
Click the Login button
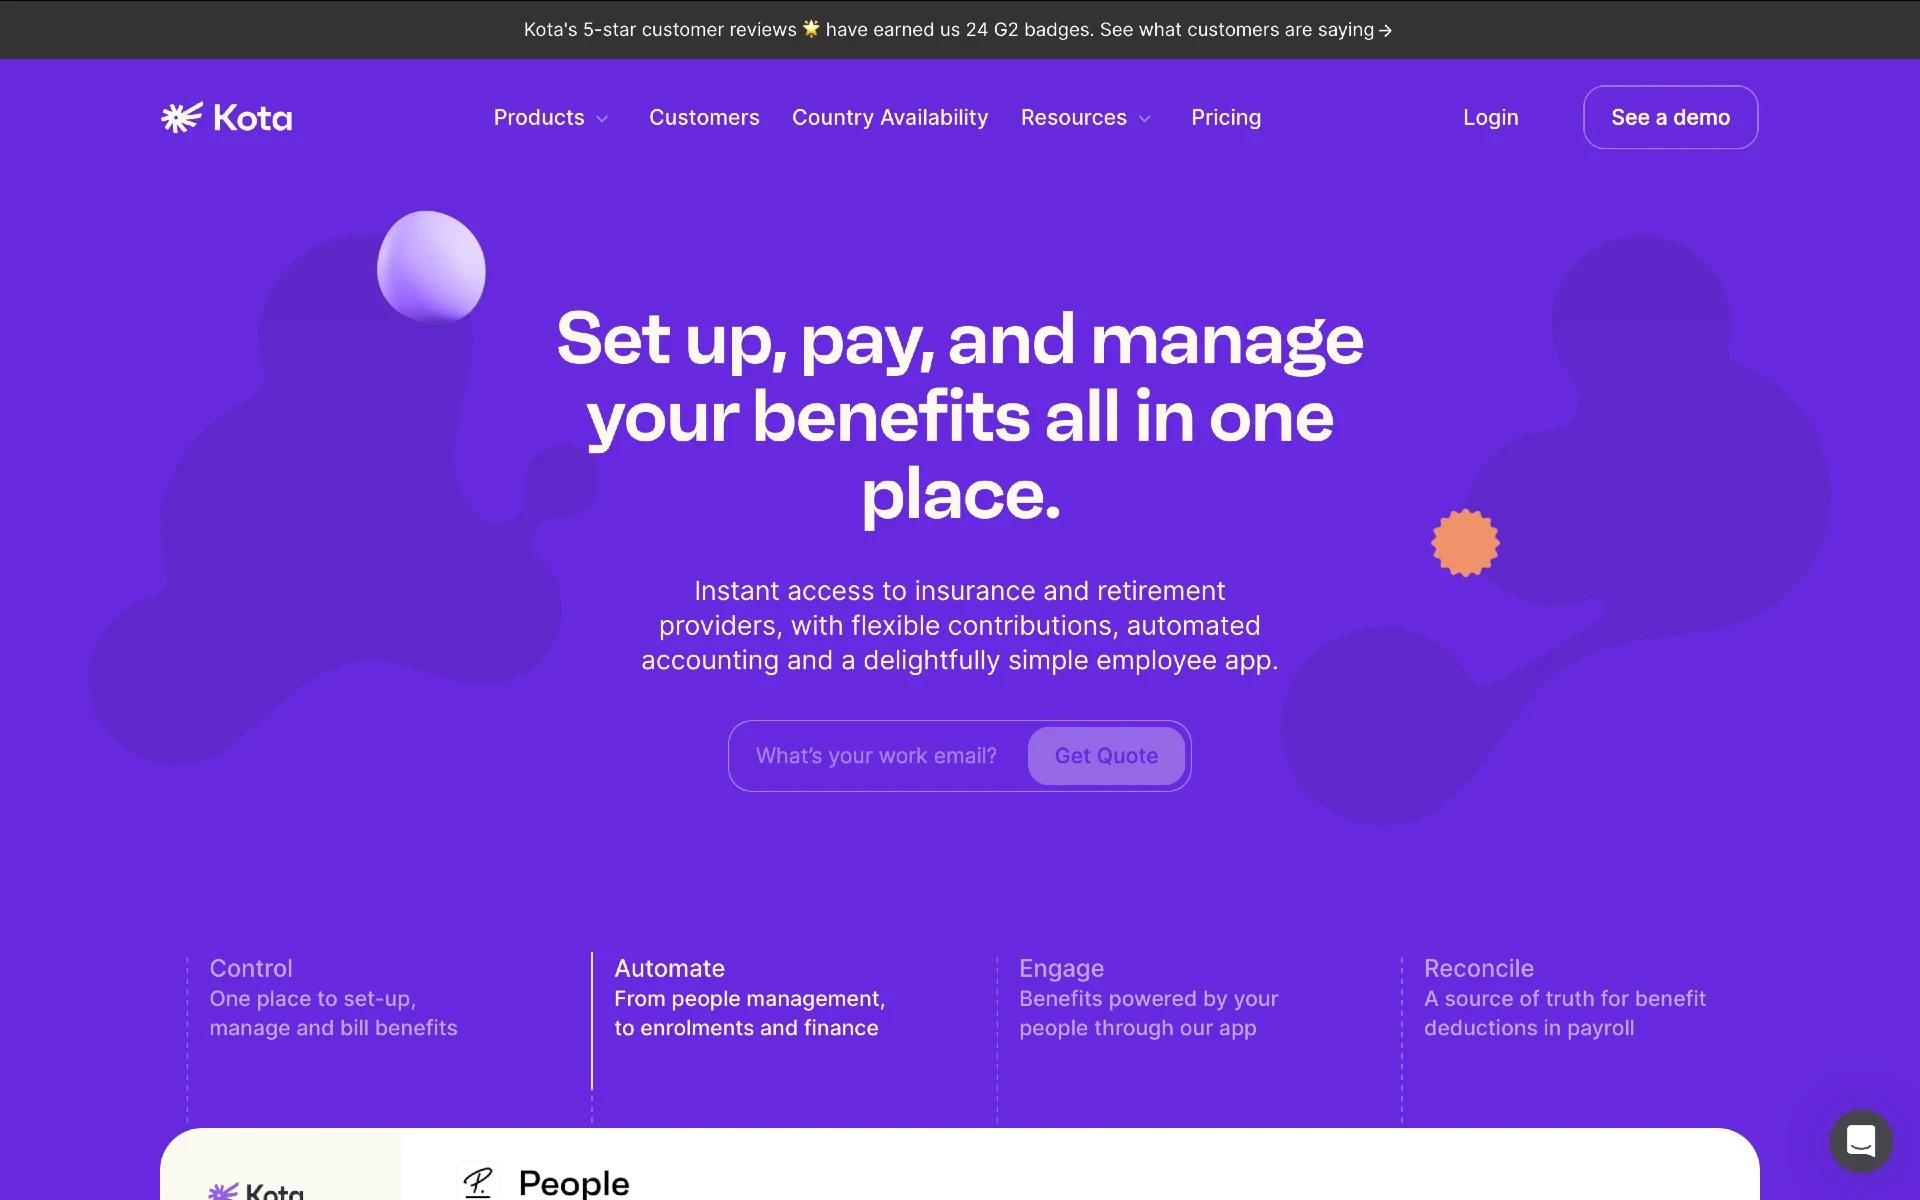(1491, 116)
